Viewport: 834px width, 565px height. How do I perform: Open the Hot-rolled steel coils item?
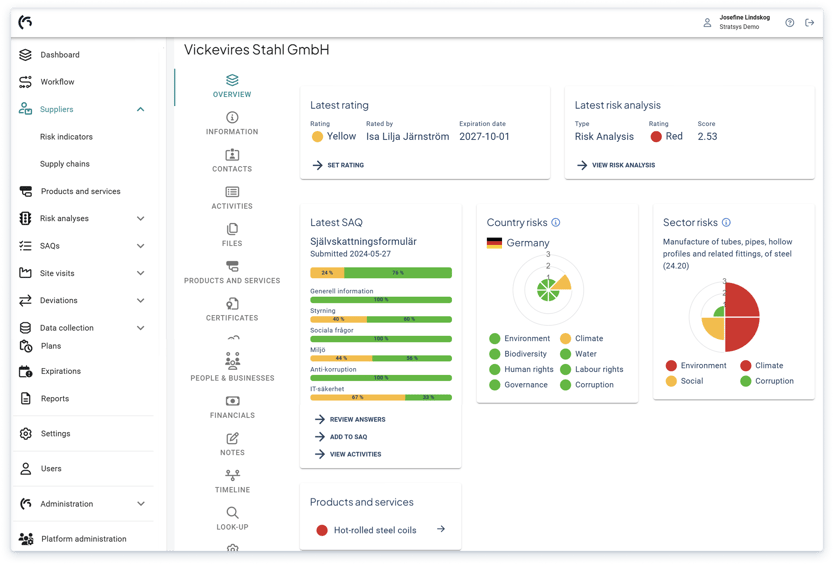point(375,530)
